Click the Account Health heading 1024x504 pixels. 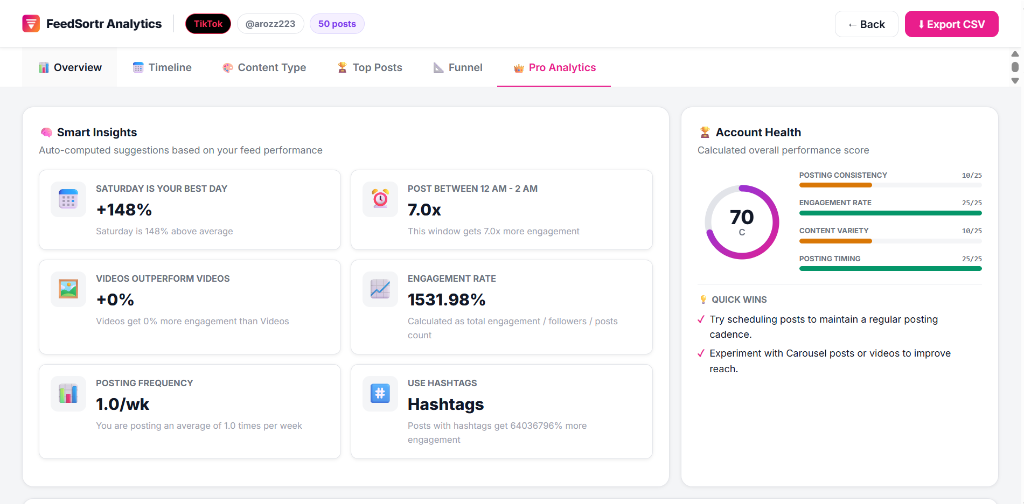758,133
